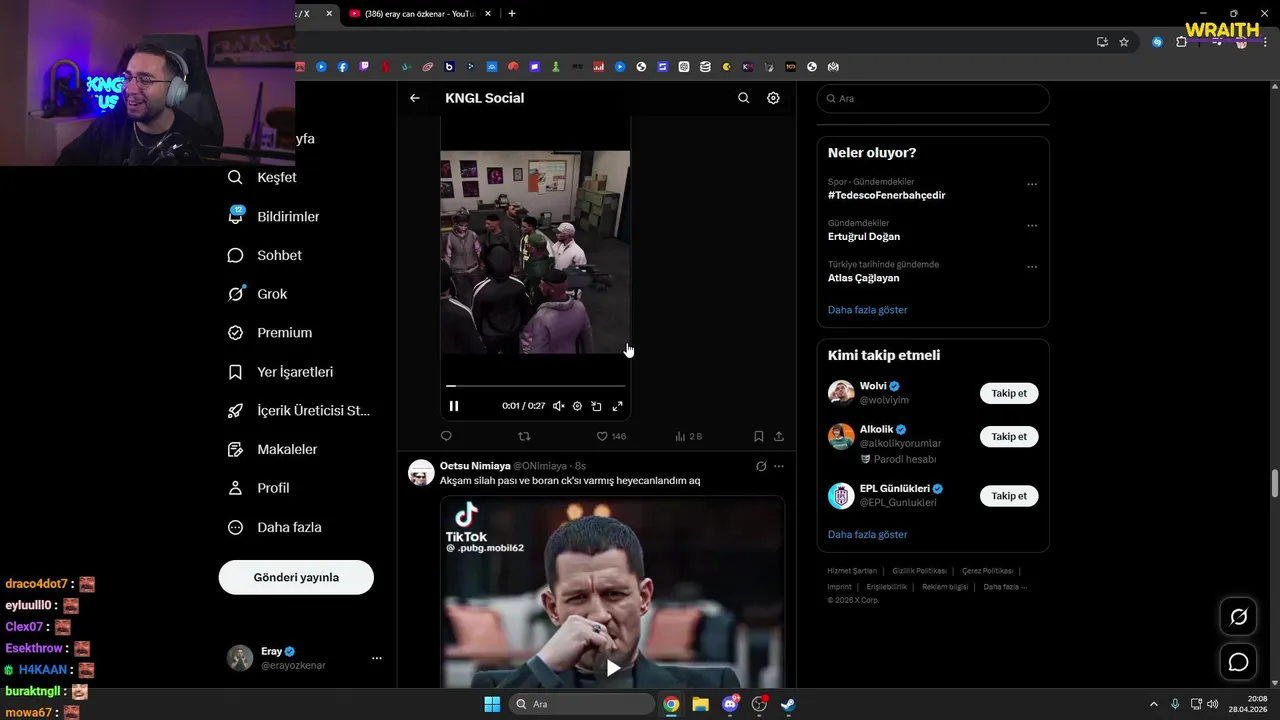View post analytics showing 2 B
This screenshot has width=1280, height=720.
pyautogui.click(x=688, y=436)
